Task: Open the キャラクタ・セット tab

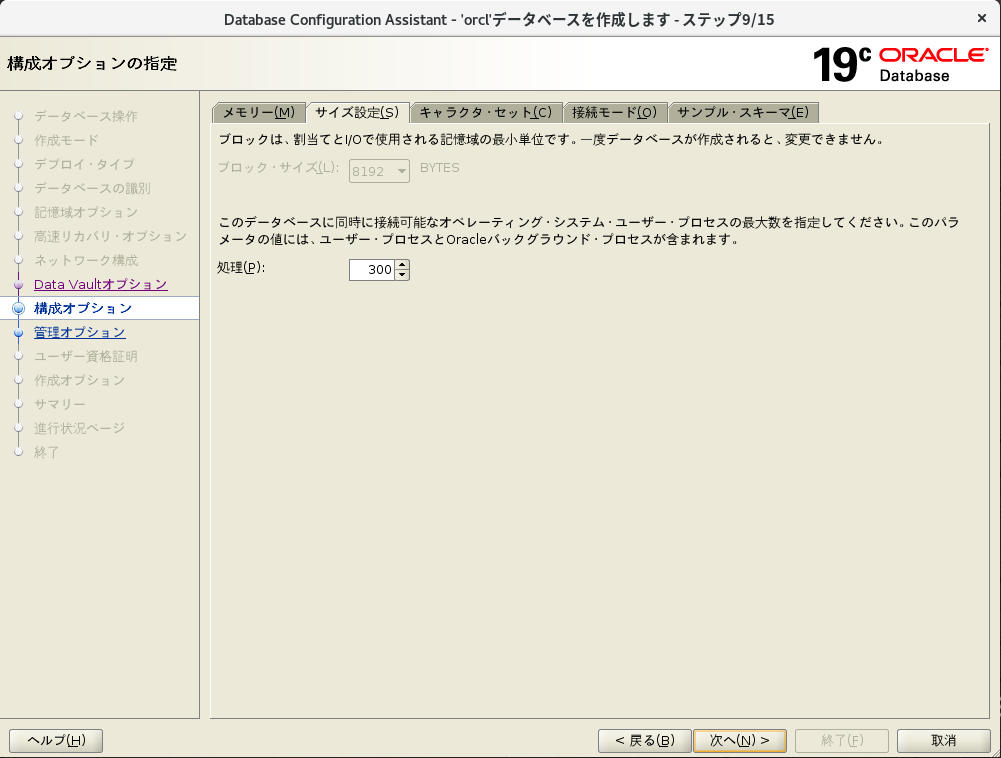Action: coord(485,112)
